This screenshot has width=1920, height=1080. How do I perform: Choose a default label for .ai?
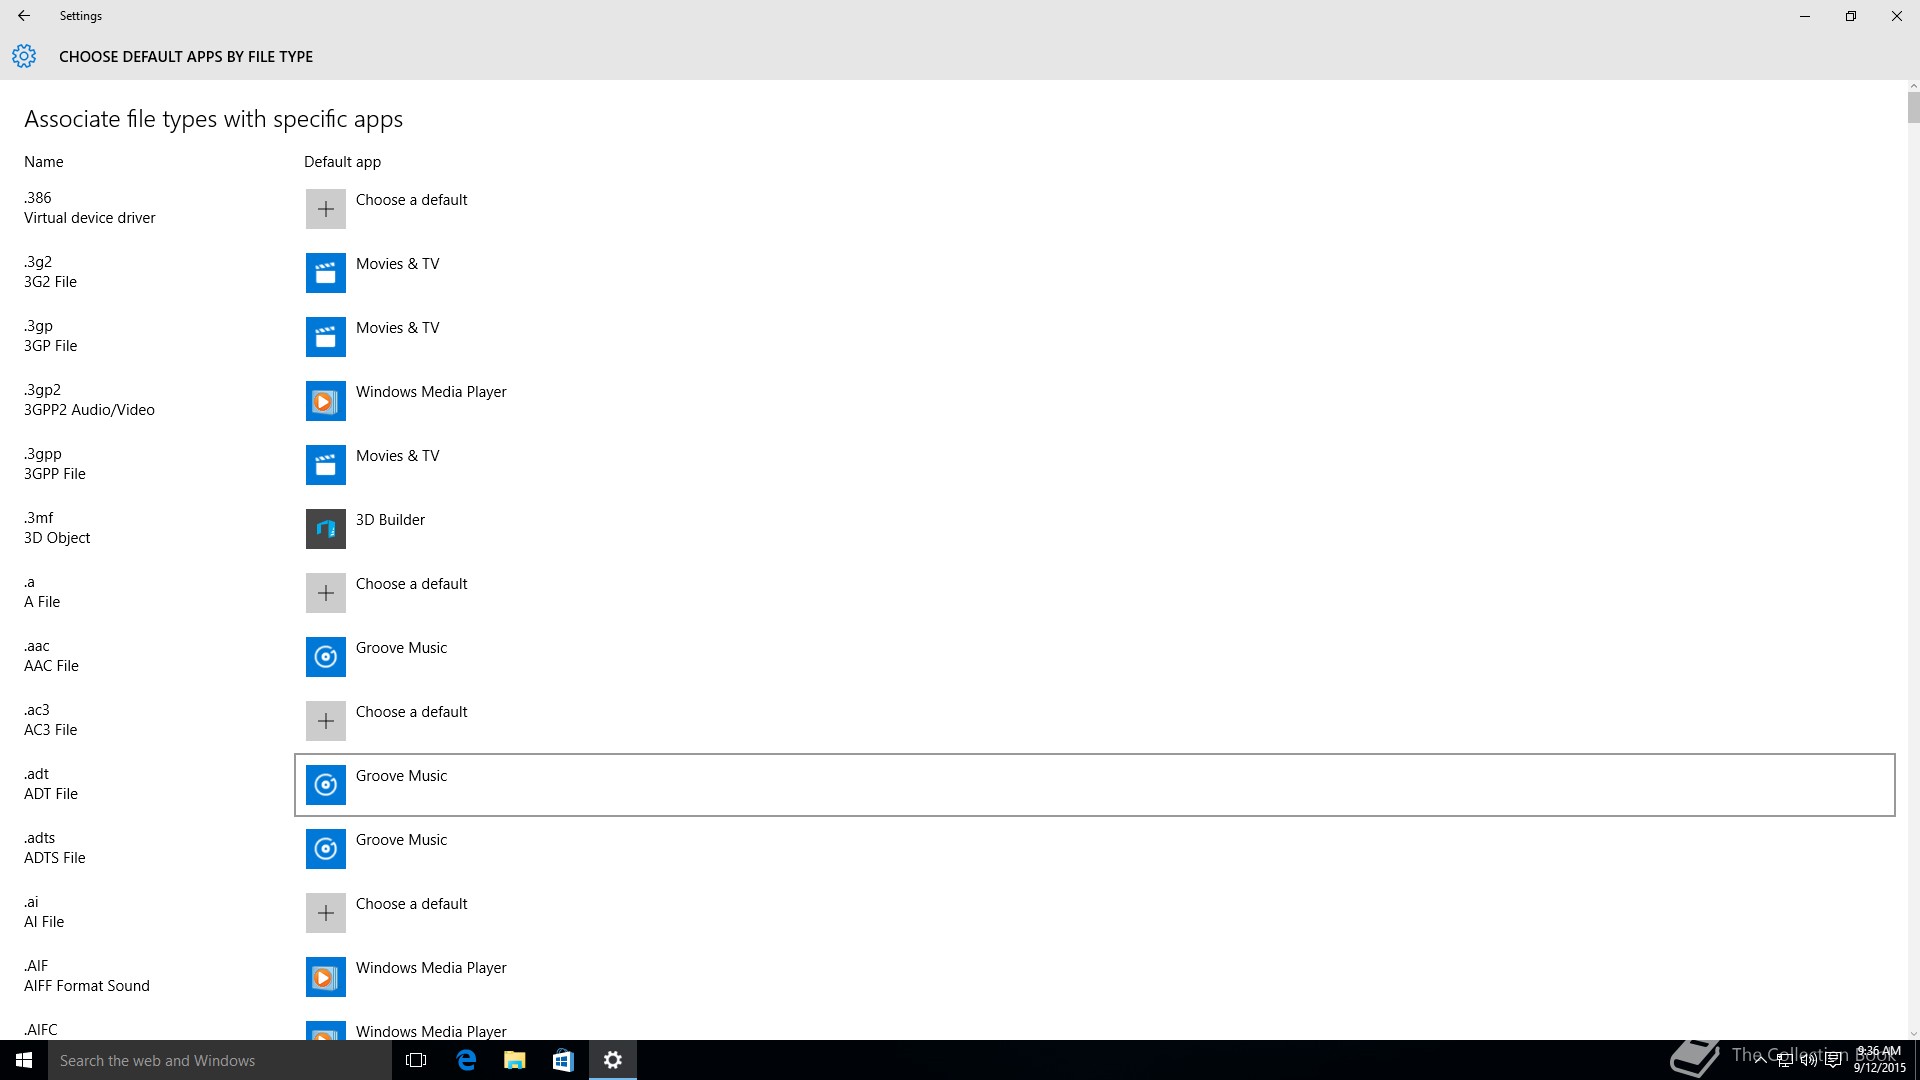point(412,904)
